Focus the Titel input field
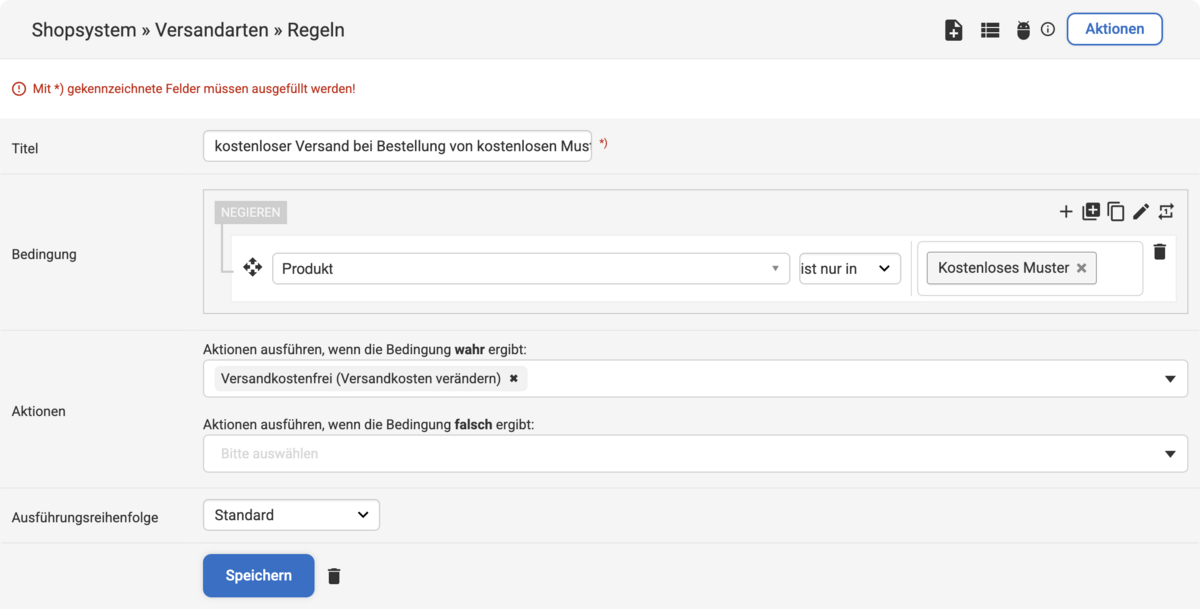Image resolution: width=1200 pixels, height=609 pixels. 397,146
